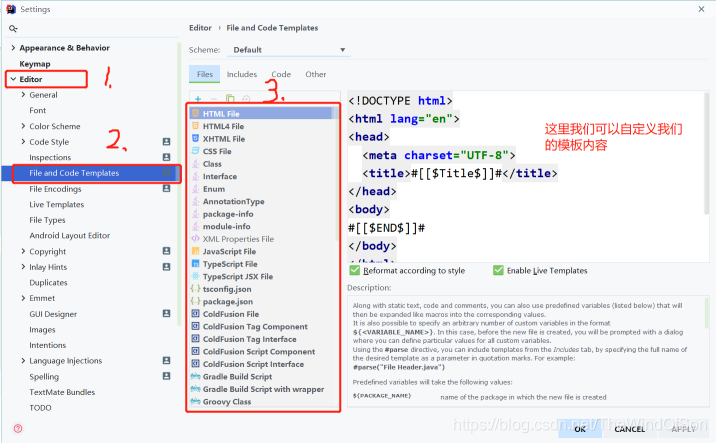Click the JavaScript File template icon
The image size is (716, 443).
coord(195,251)
